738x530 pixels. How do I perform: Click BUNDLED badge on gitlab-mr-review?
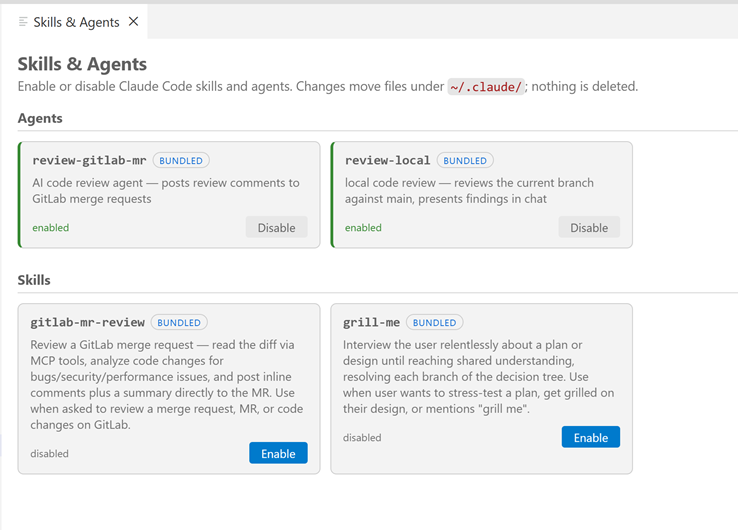(179, 322)
